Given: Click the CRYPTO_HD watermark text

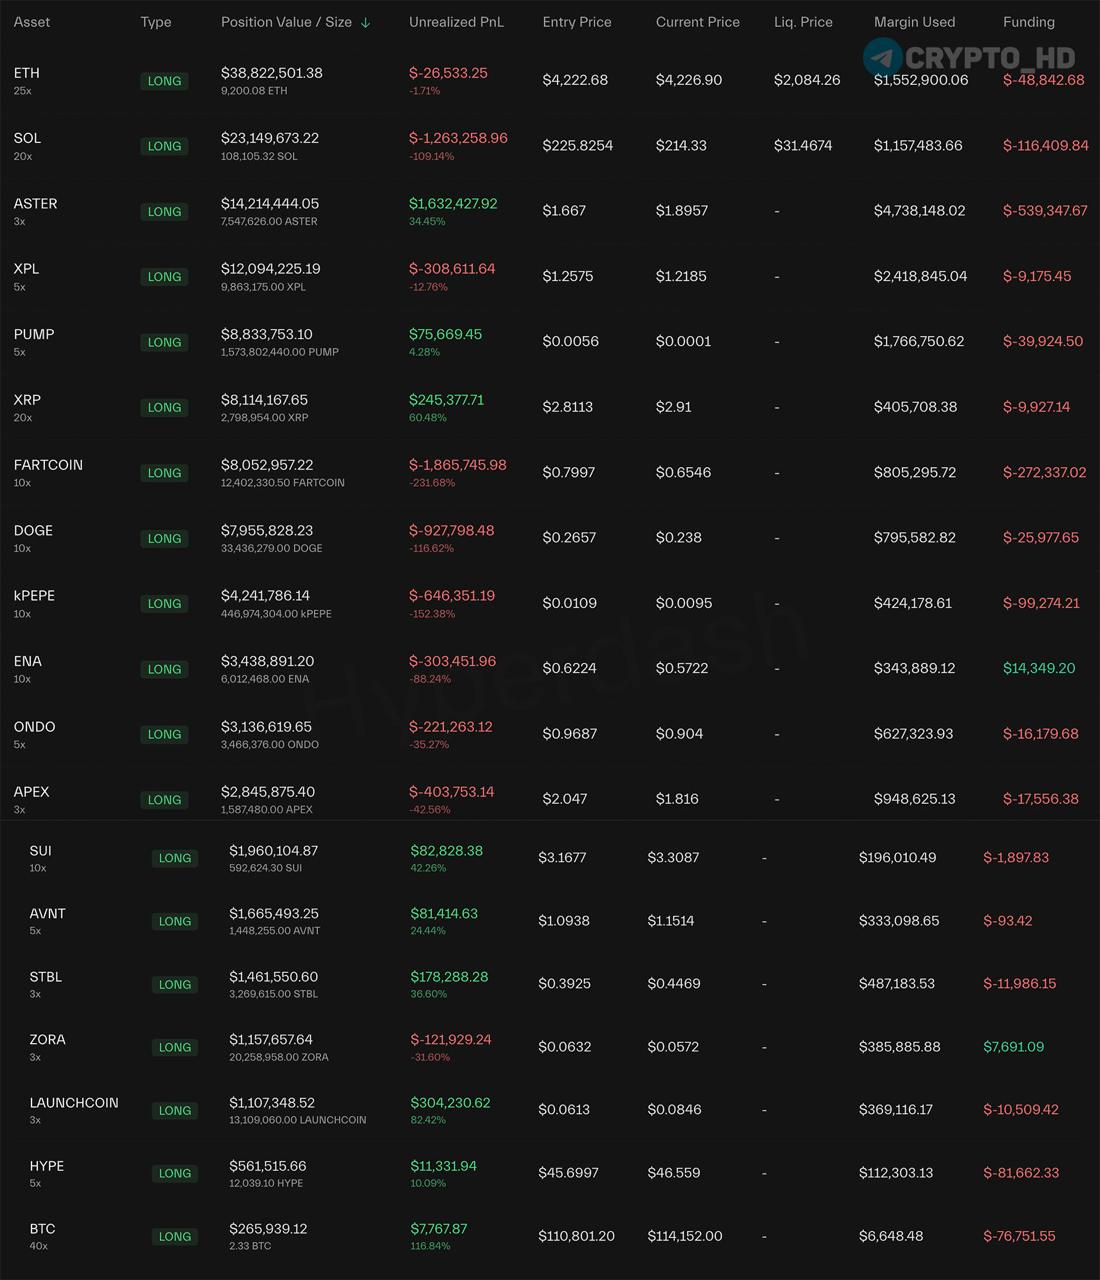Looking at the screenshot, I should click(x=990, y=58).
